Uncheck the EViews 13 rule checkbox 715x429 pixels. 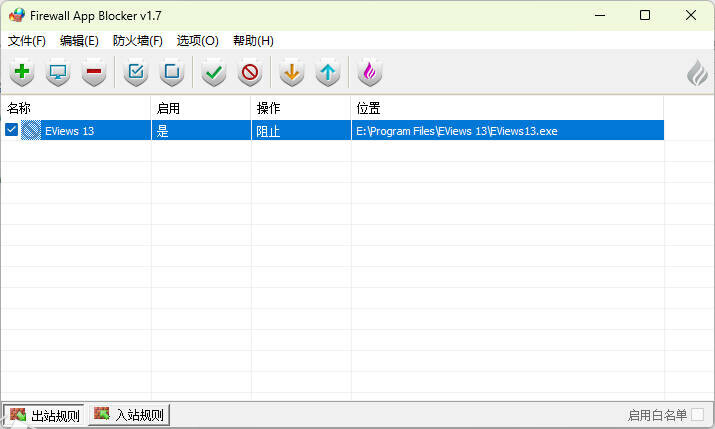[x=12, y=131]
